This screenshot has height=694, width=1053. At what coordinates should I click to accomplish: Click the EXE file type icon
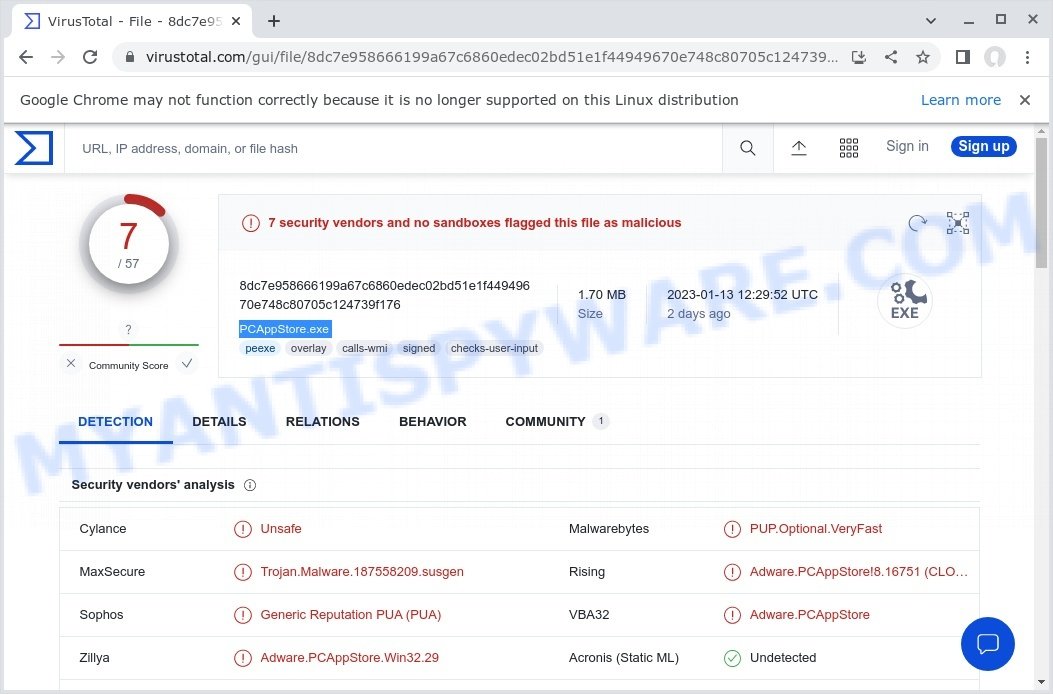point(905,300)
